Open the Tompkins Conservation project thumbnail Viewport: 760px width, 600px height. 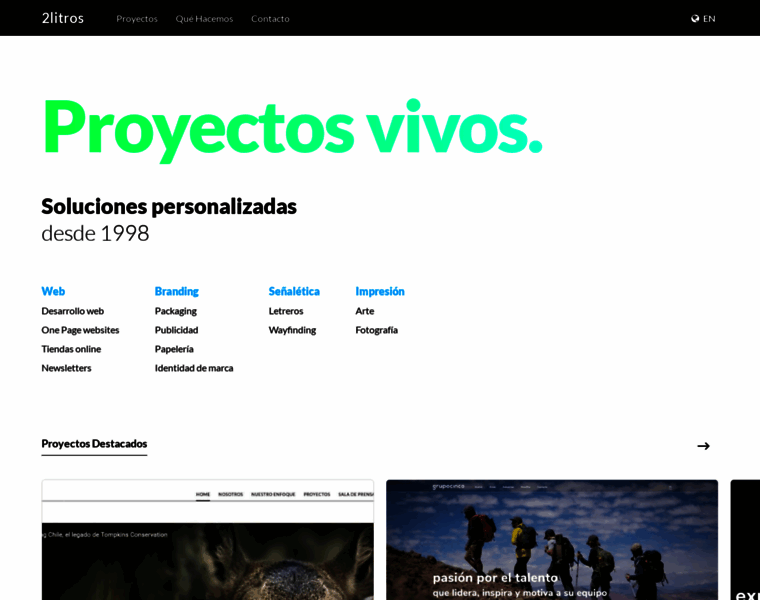point(208,540)
